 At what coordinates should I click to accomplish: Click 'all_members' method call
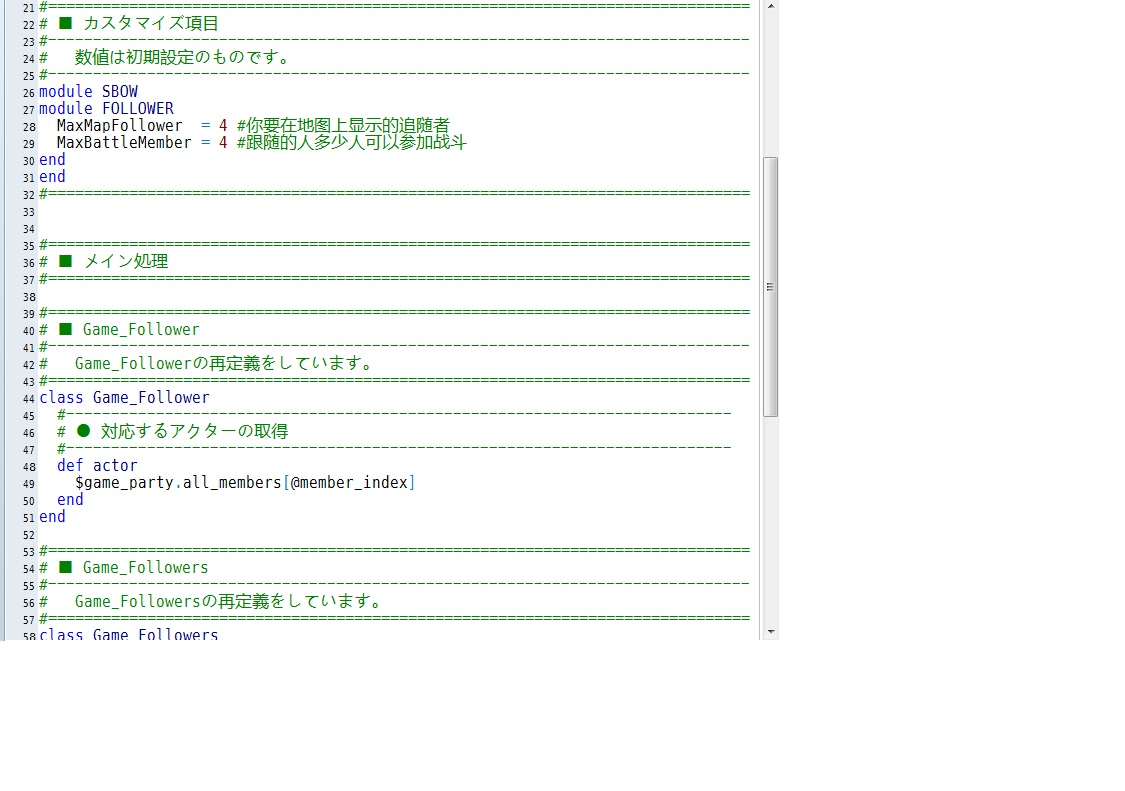[232, 482]
